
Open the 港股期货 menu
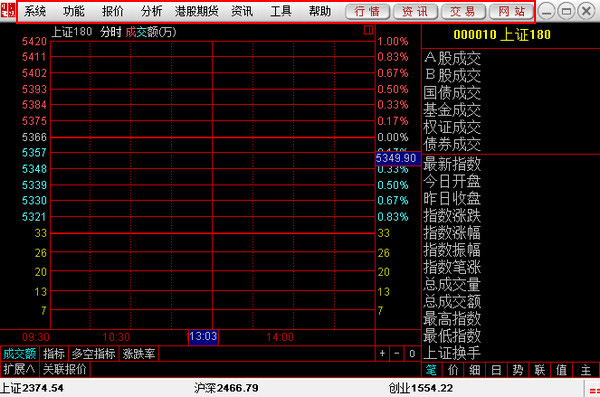197,11
